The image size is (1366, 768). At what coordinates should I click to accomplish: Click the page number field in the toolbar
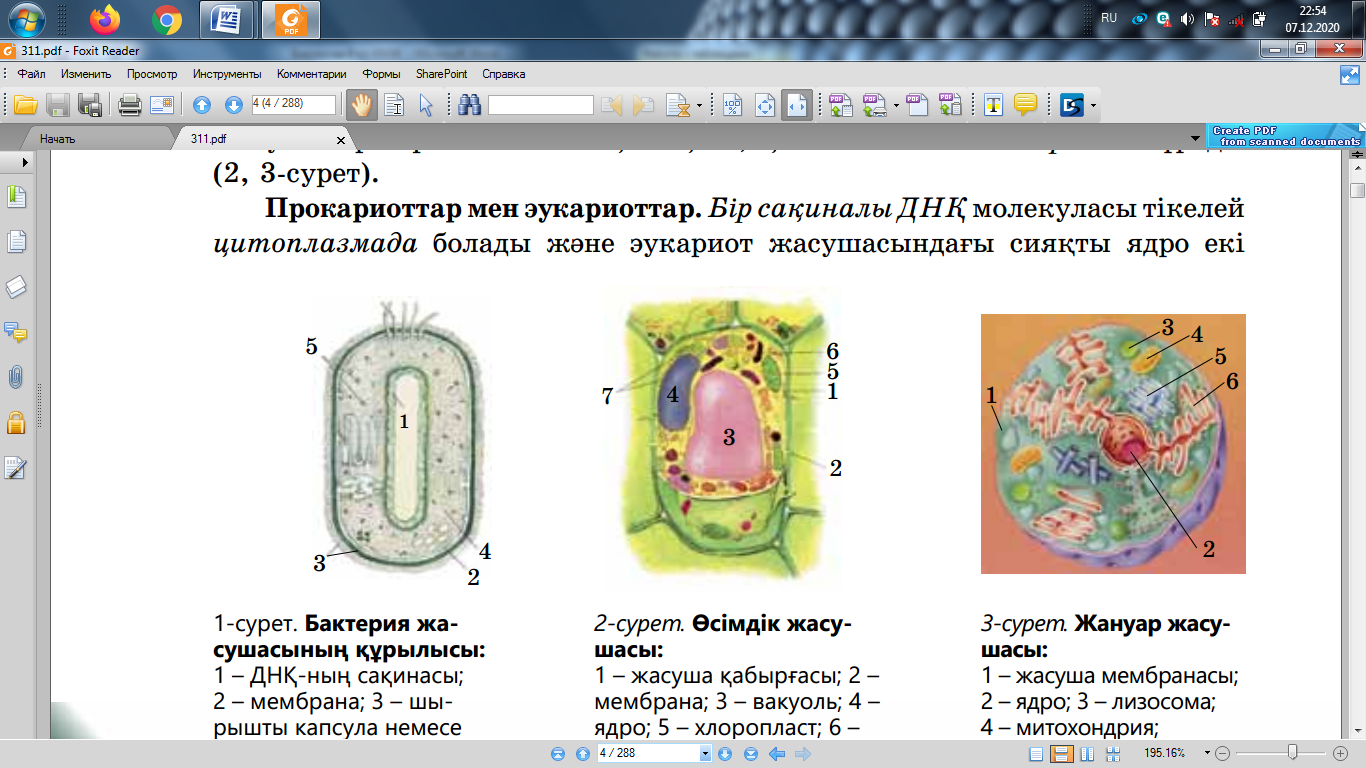(293, 104)
